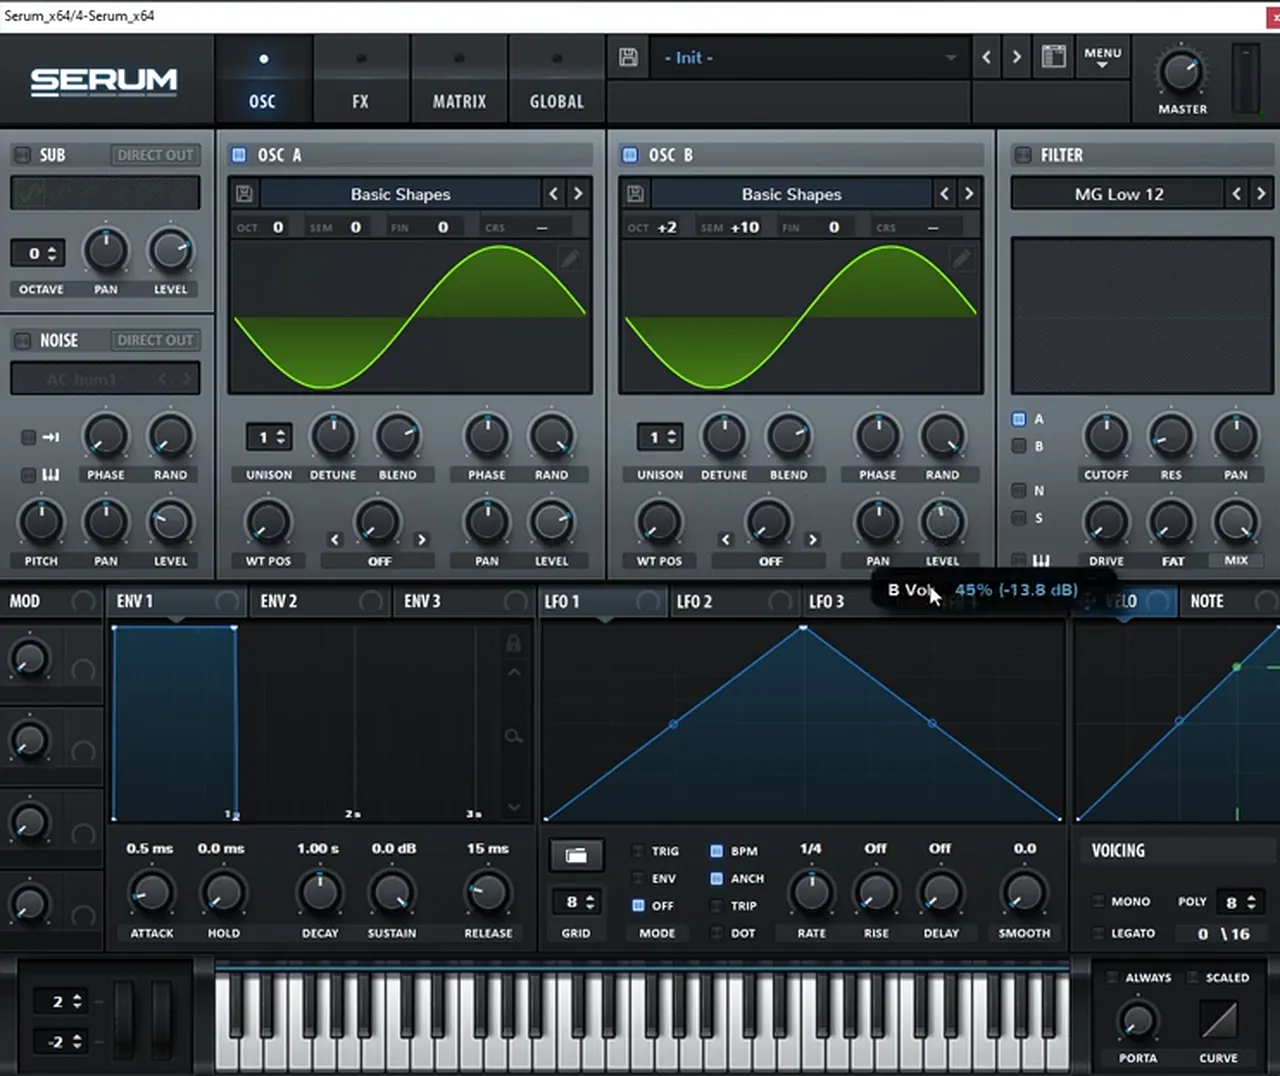This screenshot has height=1076, width=1280.
Task: Click next wavetable arrow in OSC A
Action: [x=578, y=194]
